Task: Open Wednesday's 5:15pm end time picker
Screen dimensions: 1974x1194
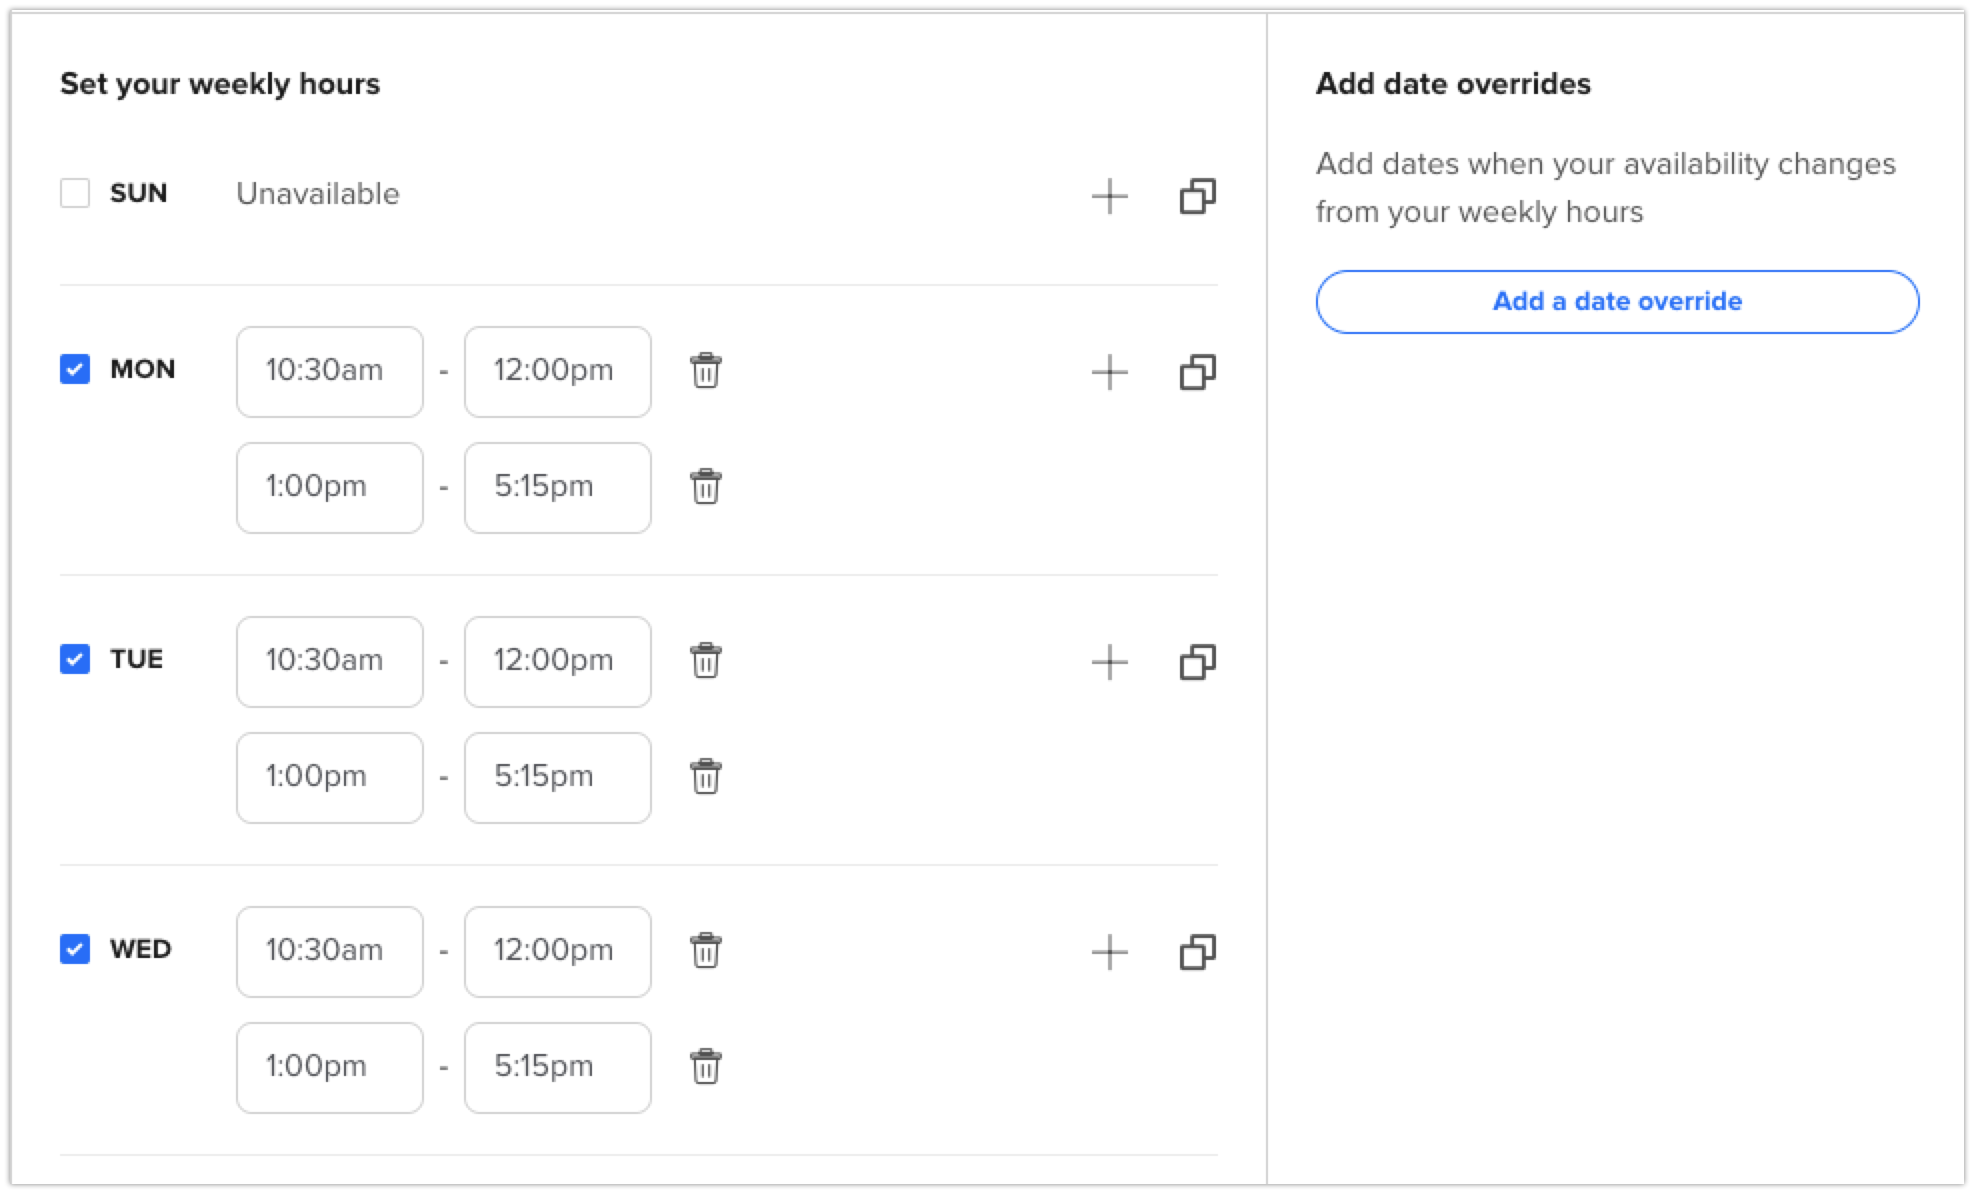Action: point(557,1067)
